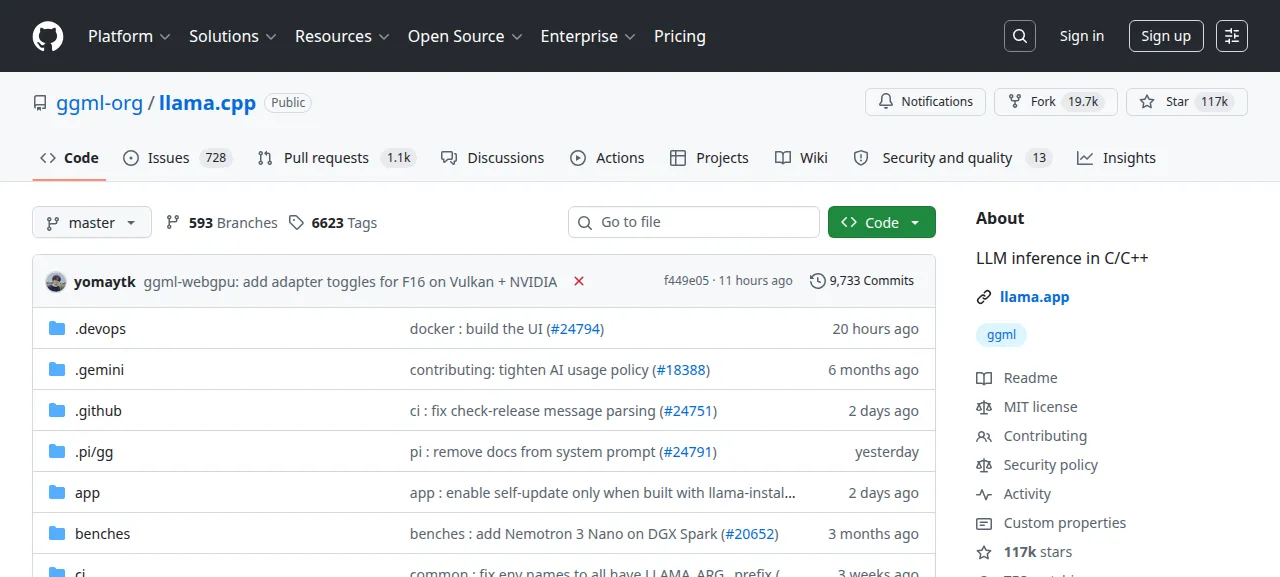The width and height of the screenshot is (1280, 577).
Task: Open yomaytk's avatar thumbnail
Action: [56, 281]
